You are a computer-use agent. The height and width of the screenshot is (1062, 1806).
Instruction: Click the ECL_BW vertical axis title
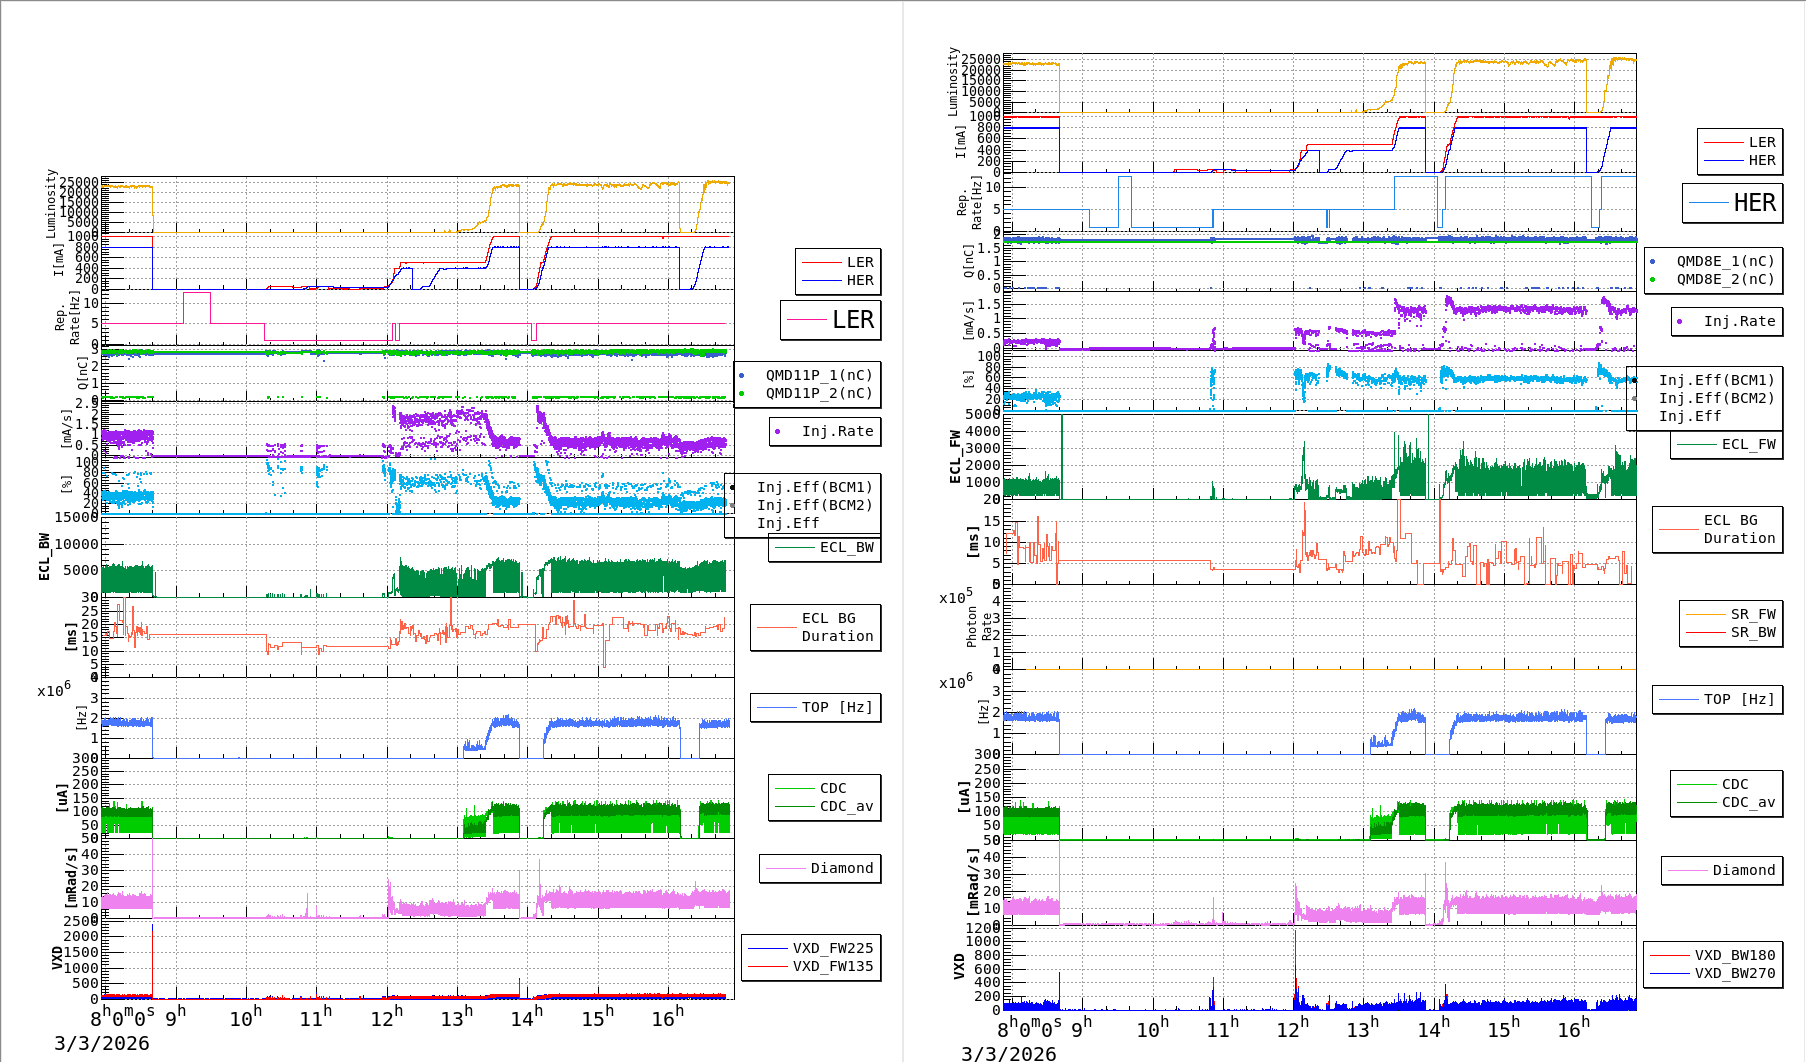tap(44, 556)
